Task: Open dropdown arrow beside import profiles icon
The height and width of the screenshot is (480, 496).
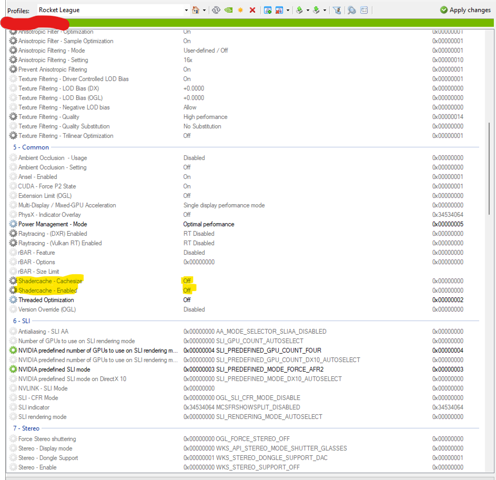Action: tap(324, 10)
